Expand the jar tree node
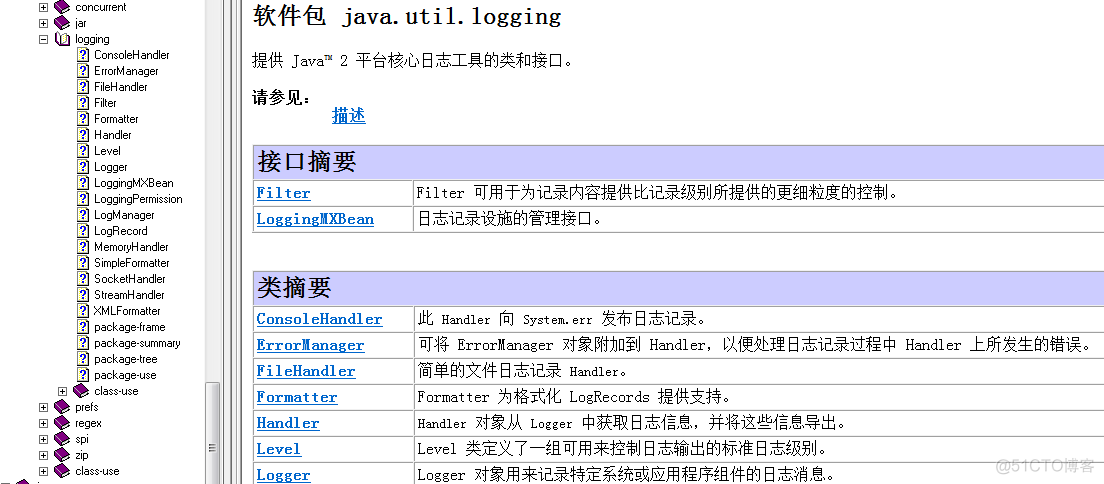 (44, 23)
